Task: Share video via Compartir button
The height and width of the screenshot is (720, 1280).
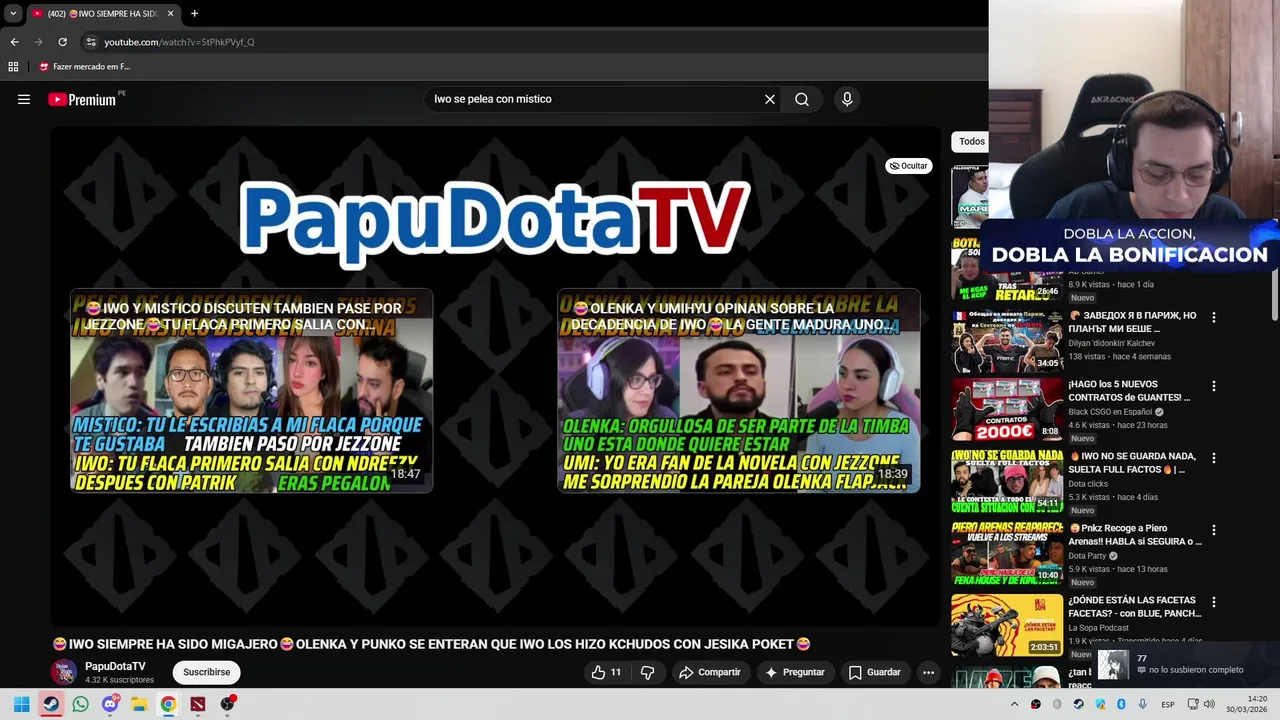Action: (710, 672)
